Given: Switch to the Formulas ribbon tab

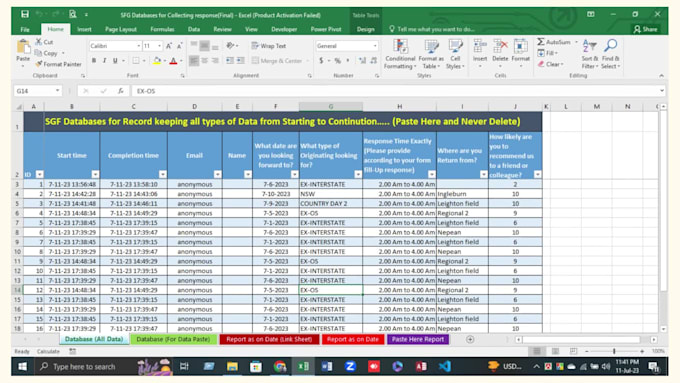Looking at the screenshot, I should pos(162,29).
